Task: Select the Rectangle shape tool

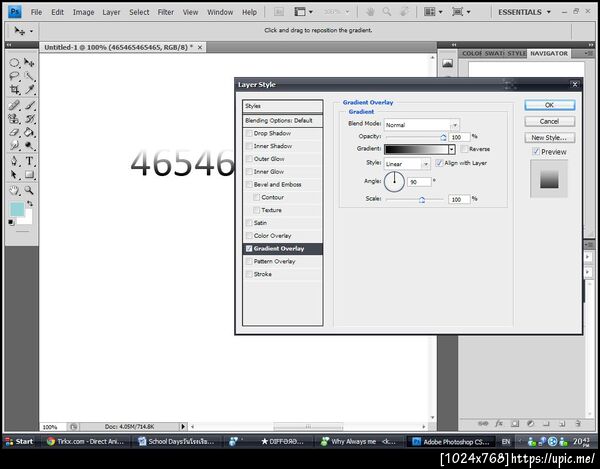Action: pyautogui.click(x=29, y=174)
